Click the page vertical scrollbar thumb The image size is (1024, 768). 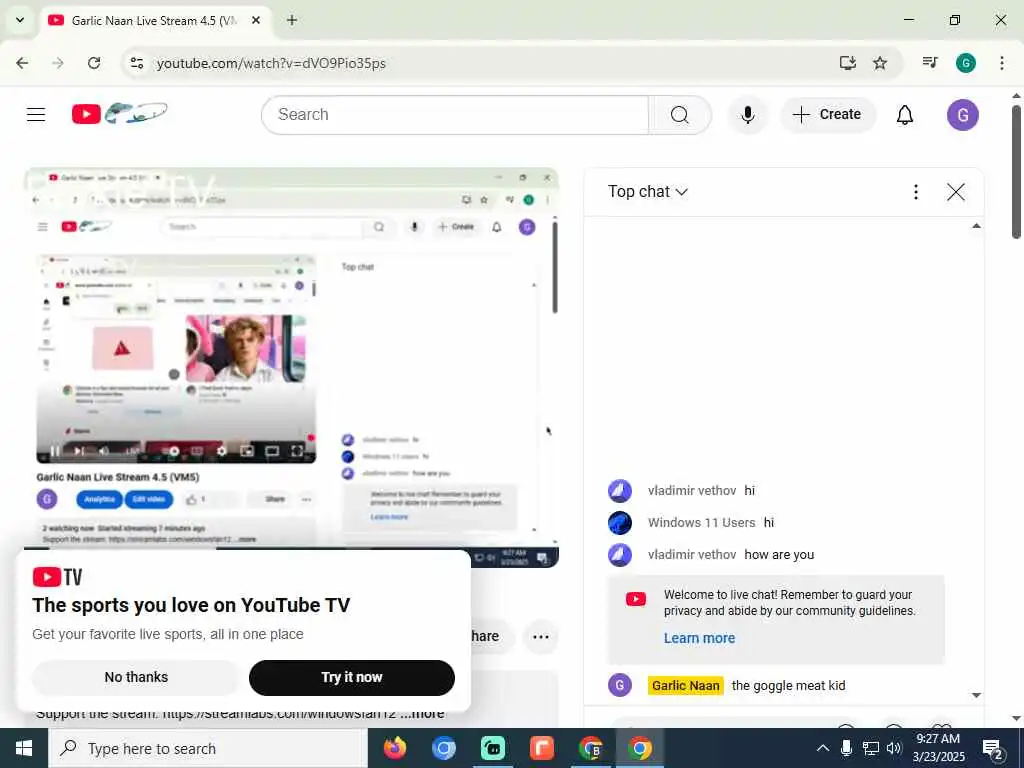1016,171
